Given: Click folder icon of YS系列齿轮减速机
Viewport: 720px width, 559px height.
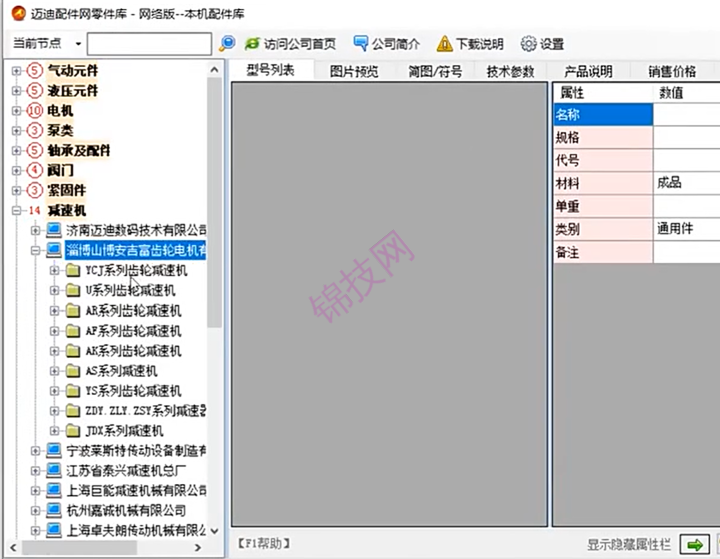Looking at the screenshot, I should [x=73, y=391].
